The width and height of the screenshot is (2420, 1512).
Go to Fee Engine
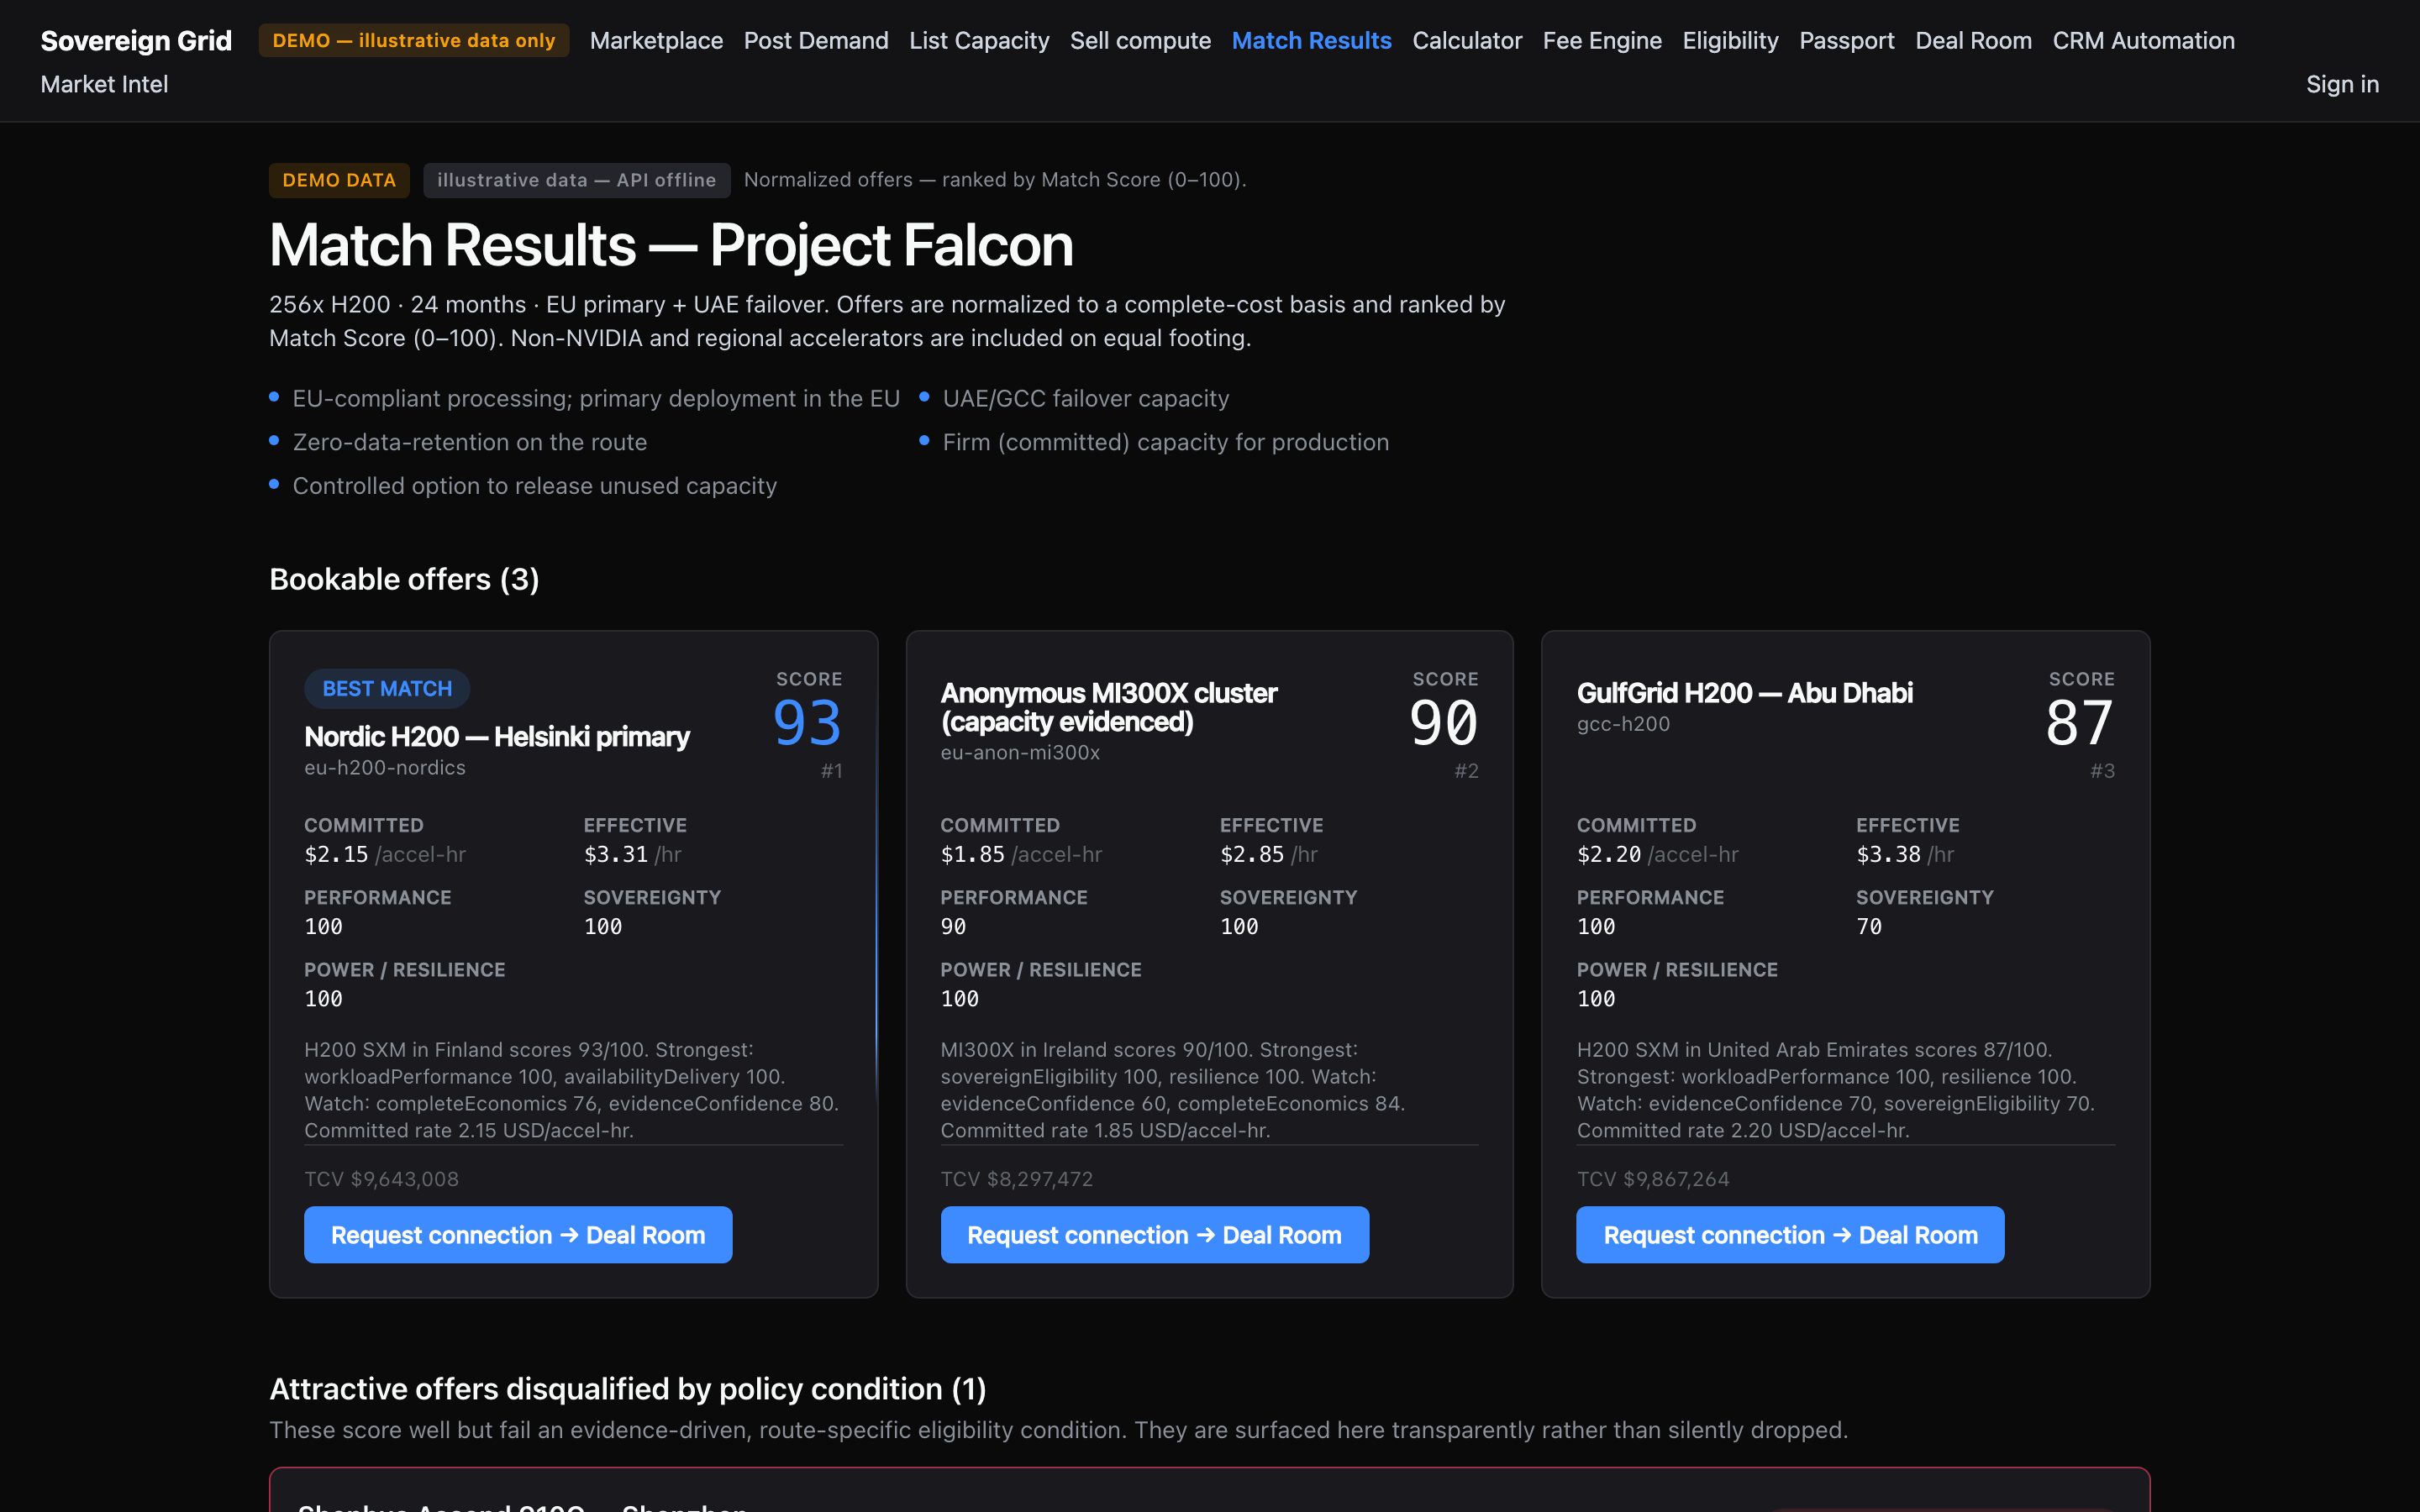(1602, 41)
